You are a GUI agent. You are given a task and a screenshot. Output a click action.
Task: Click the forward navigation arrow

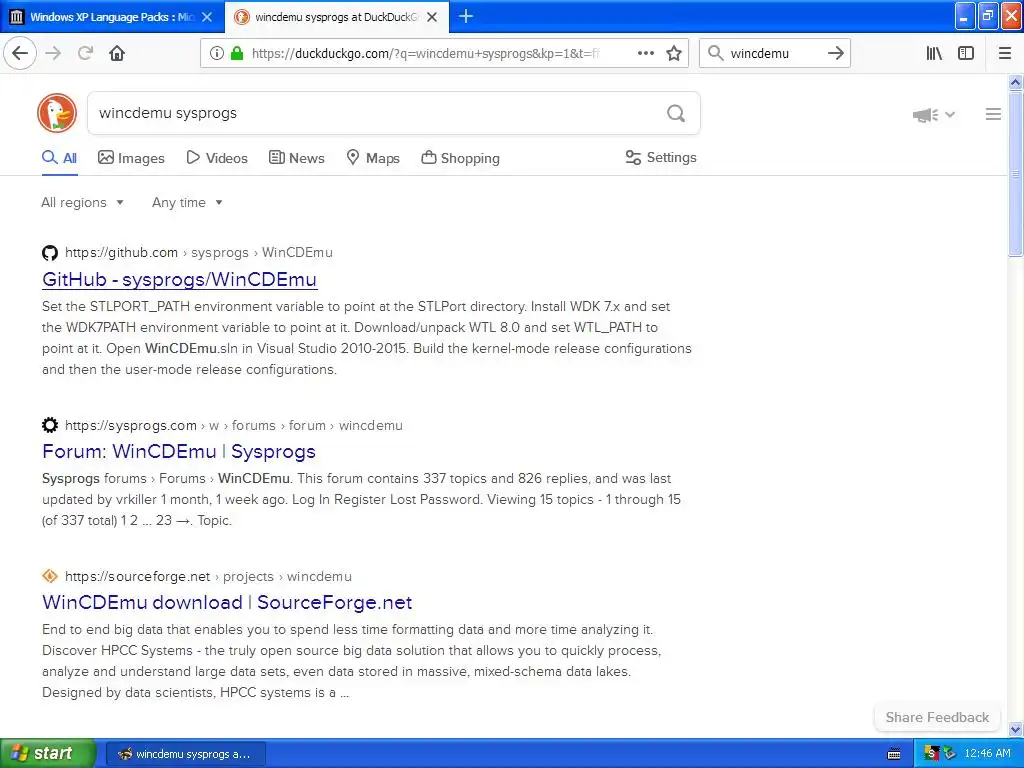pyautogui.click(x=53, y=53)
